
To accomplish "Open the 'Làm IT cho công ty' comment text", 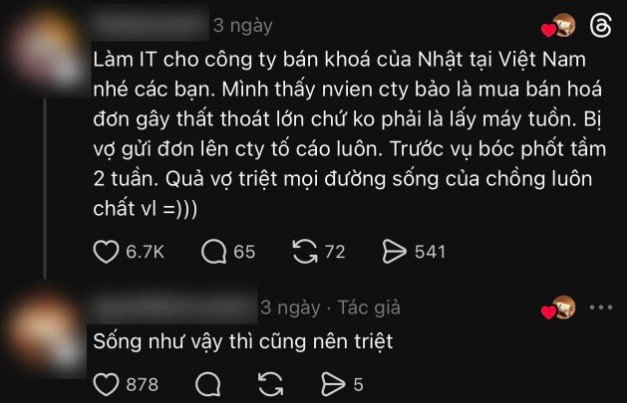I will tap(349, 134).
